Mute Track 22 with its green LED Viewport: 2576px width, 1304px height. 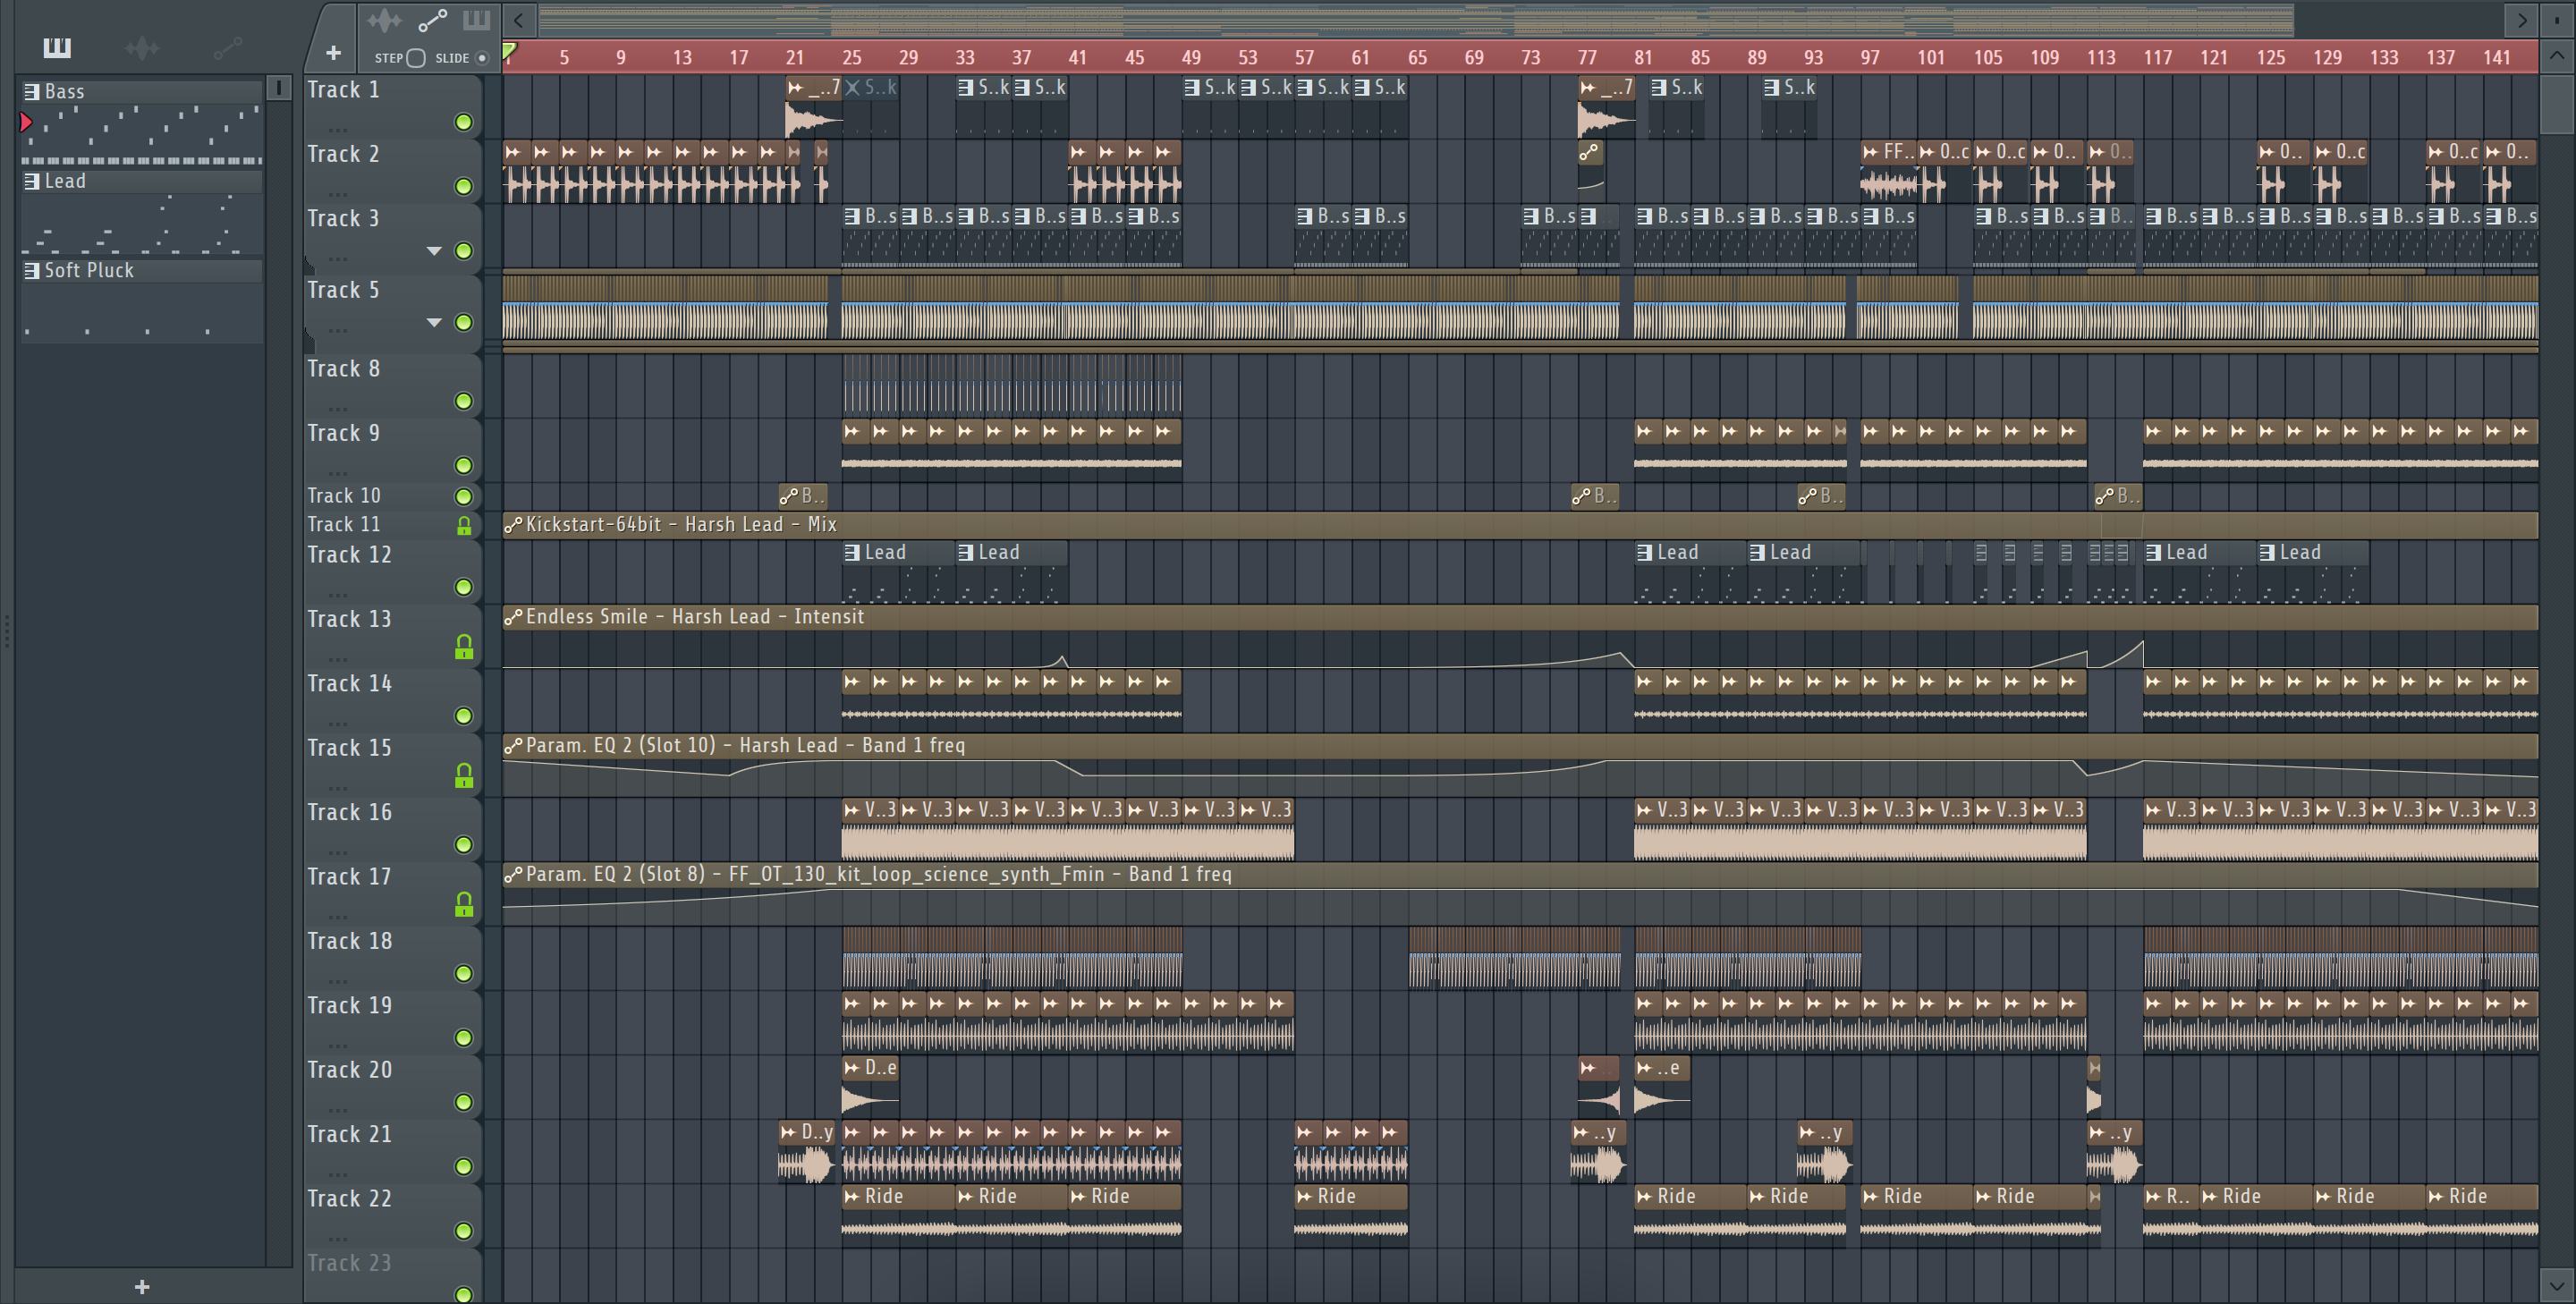tap(463, 1231)
